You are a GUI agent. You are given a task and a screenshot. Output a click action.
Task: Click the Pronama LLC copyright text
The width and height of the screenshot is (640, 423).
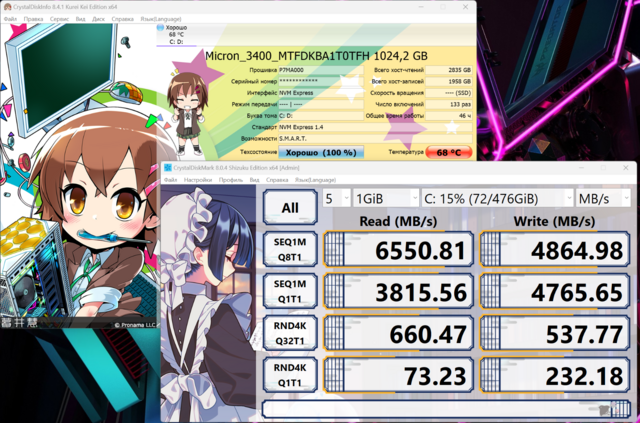pyautogui.click(x=134, y=325)
